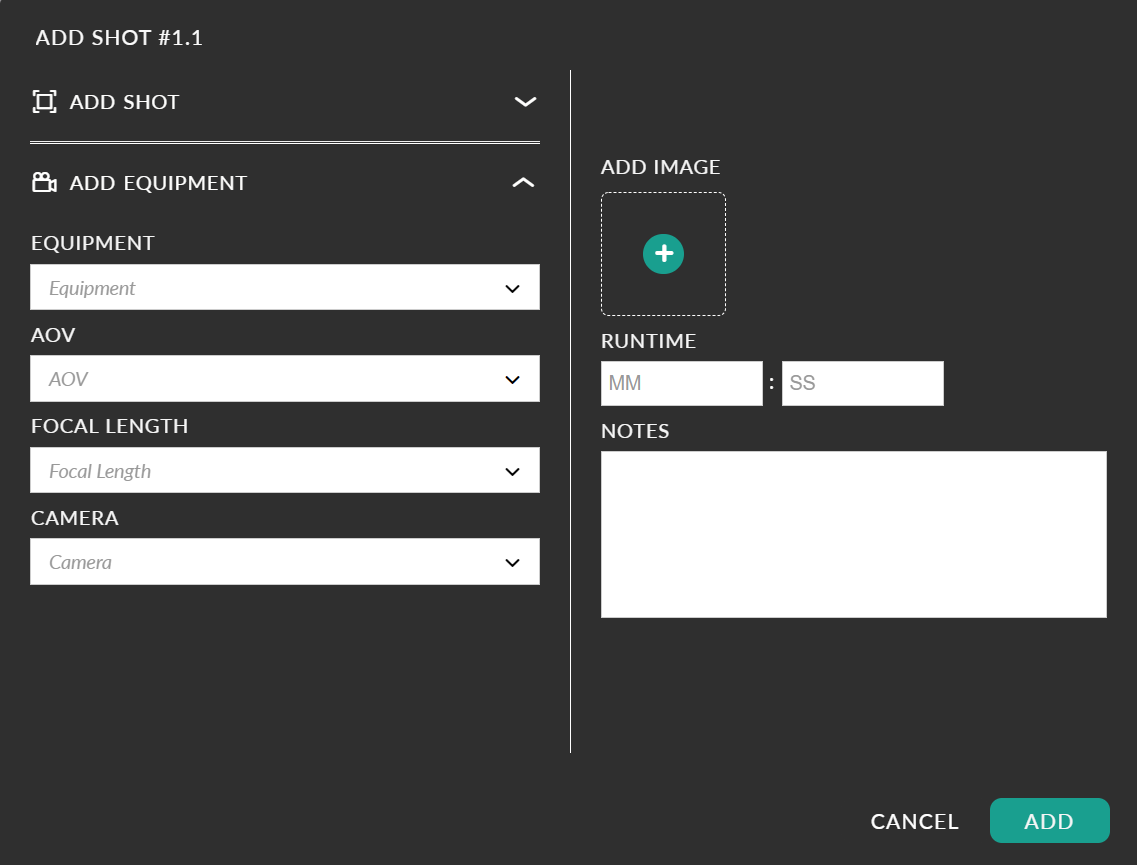
Task: Select the Equipment combo box field
Action: click(285, 287)
